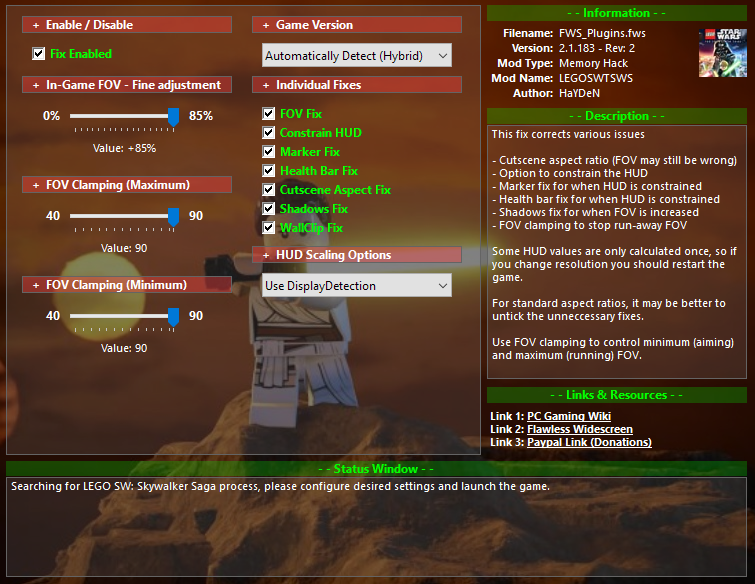755x584 pixels.
Task: Click the 'Value: 90' readout under FOV Clamping Minimum
Action: pyautogui.click(x=124, y=348)
